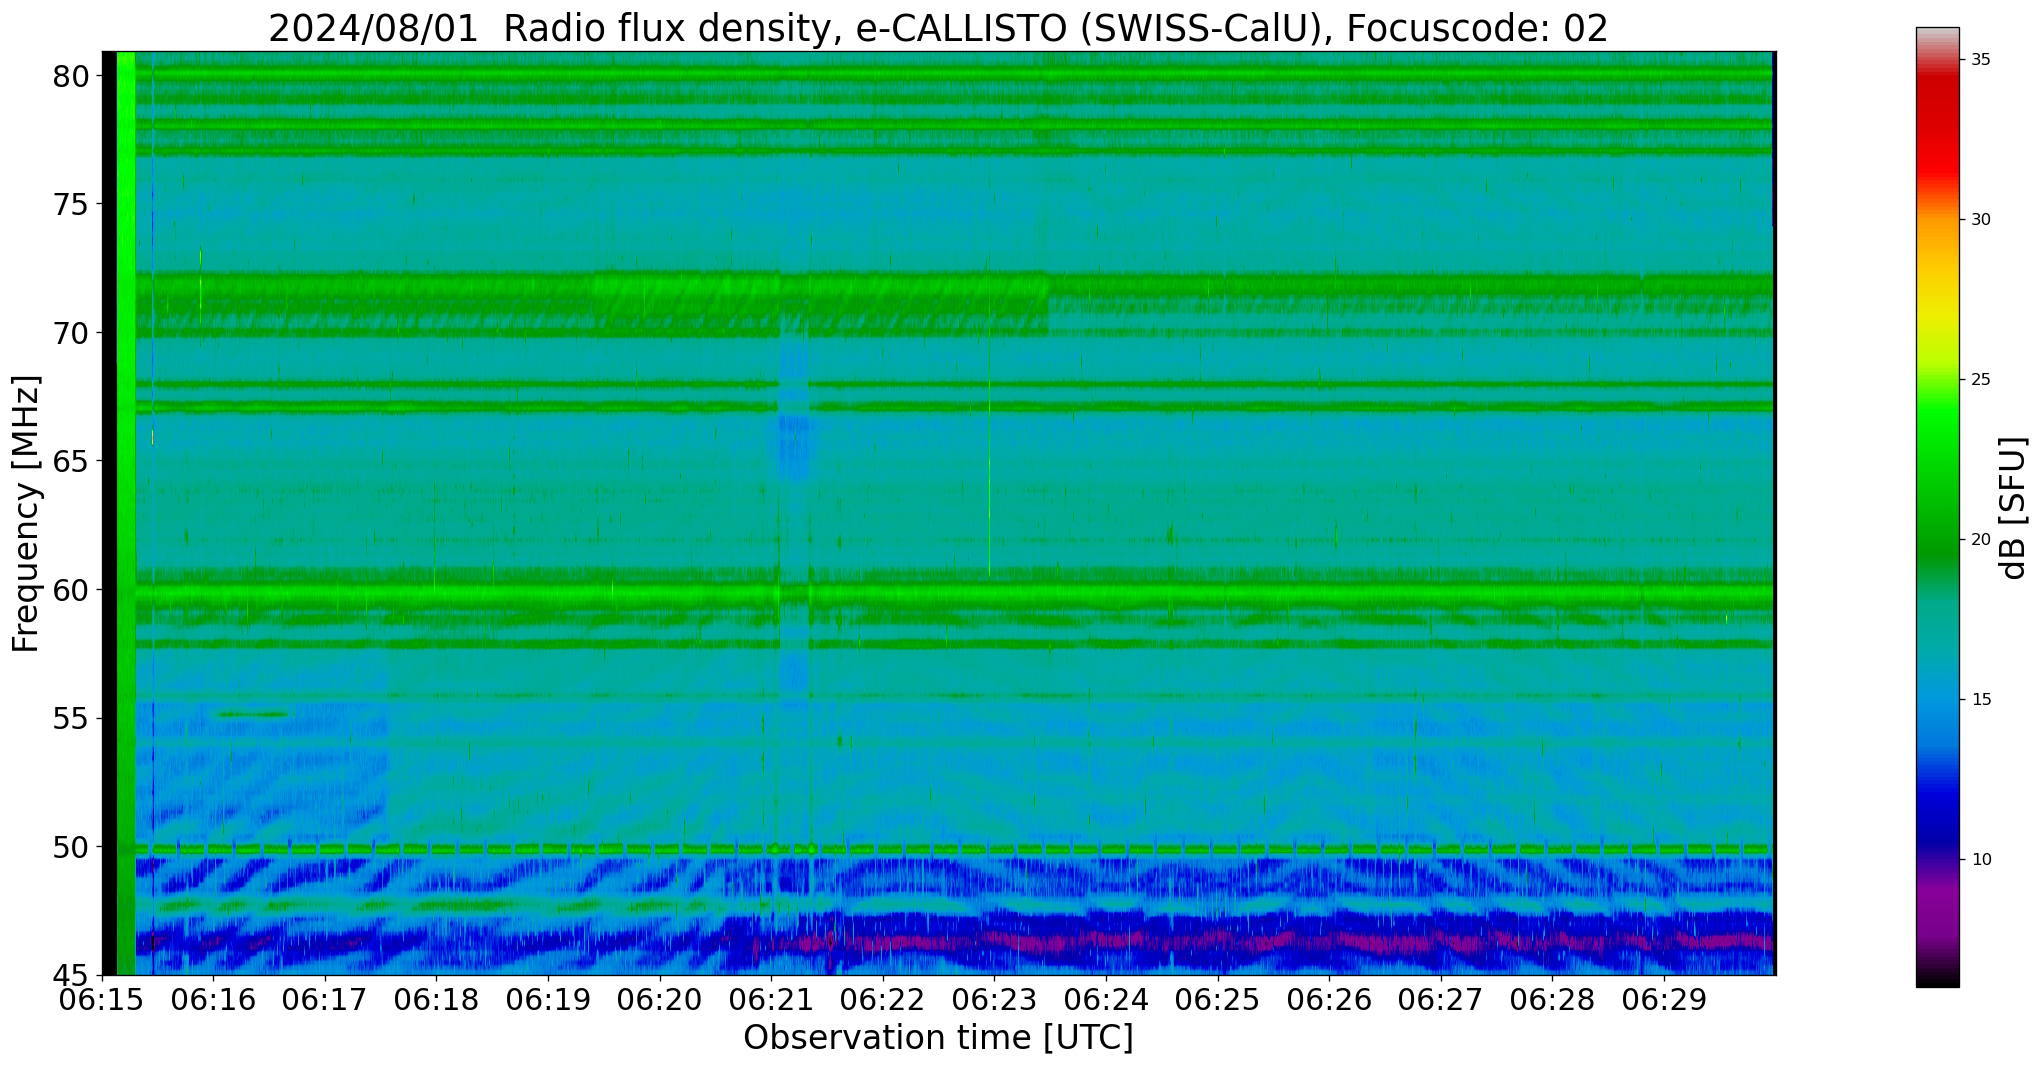Click the 45 MHz frequency tick label
The height and width of the screenshot is (1067, 2043).
pos(71,976)
